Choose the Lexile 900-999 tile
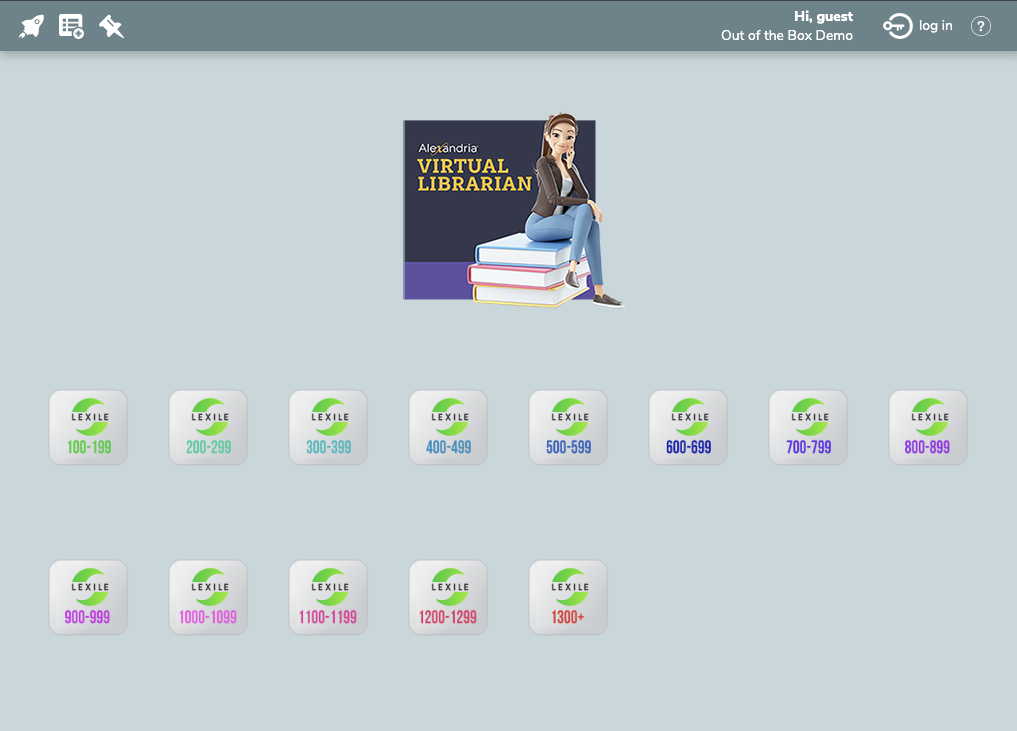 coord(88,597)
